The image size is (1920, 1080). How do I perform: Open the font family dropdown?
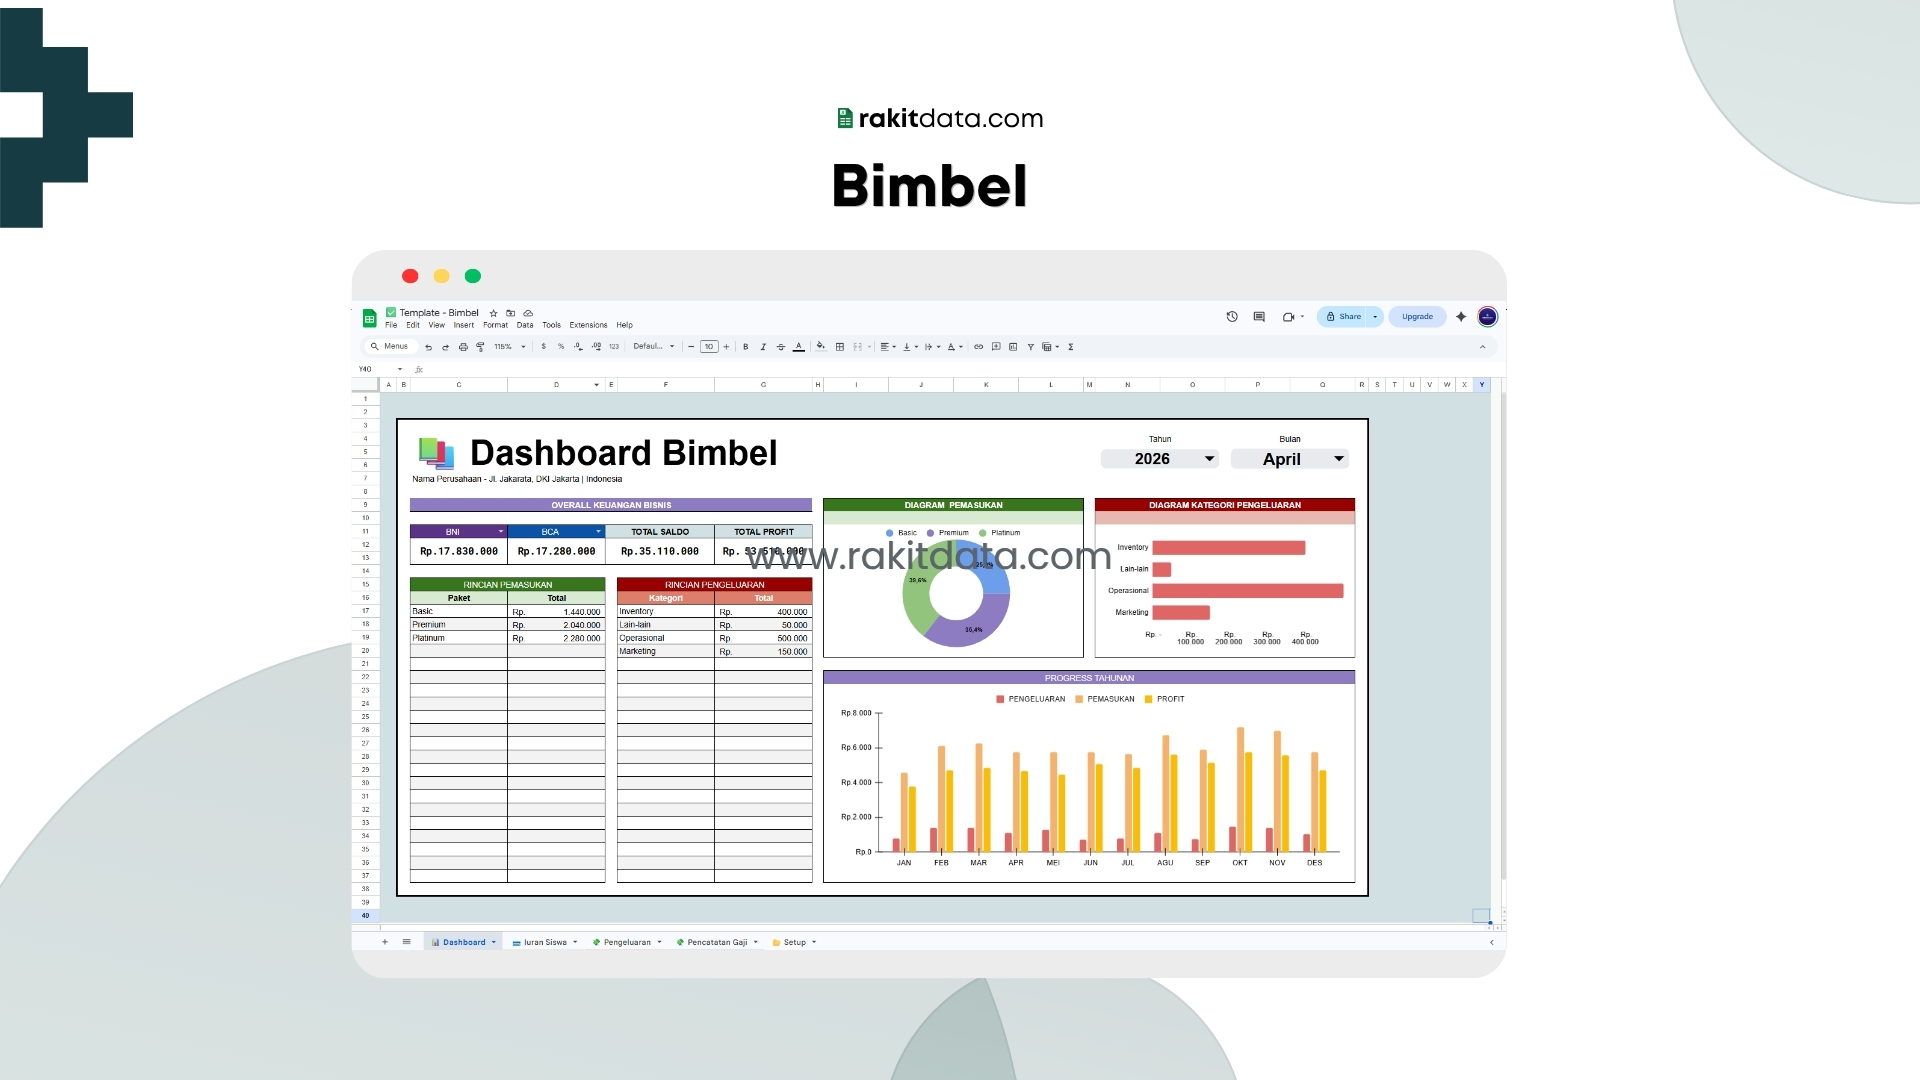pyautogui.click(x=654, y=346)
